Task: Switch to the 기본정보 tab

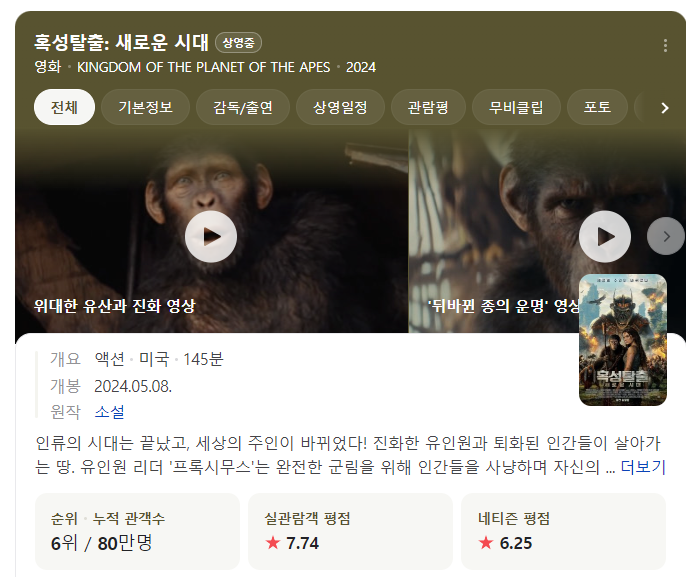Action: click(145, 107)
